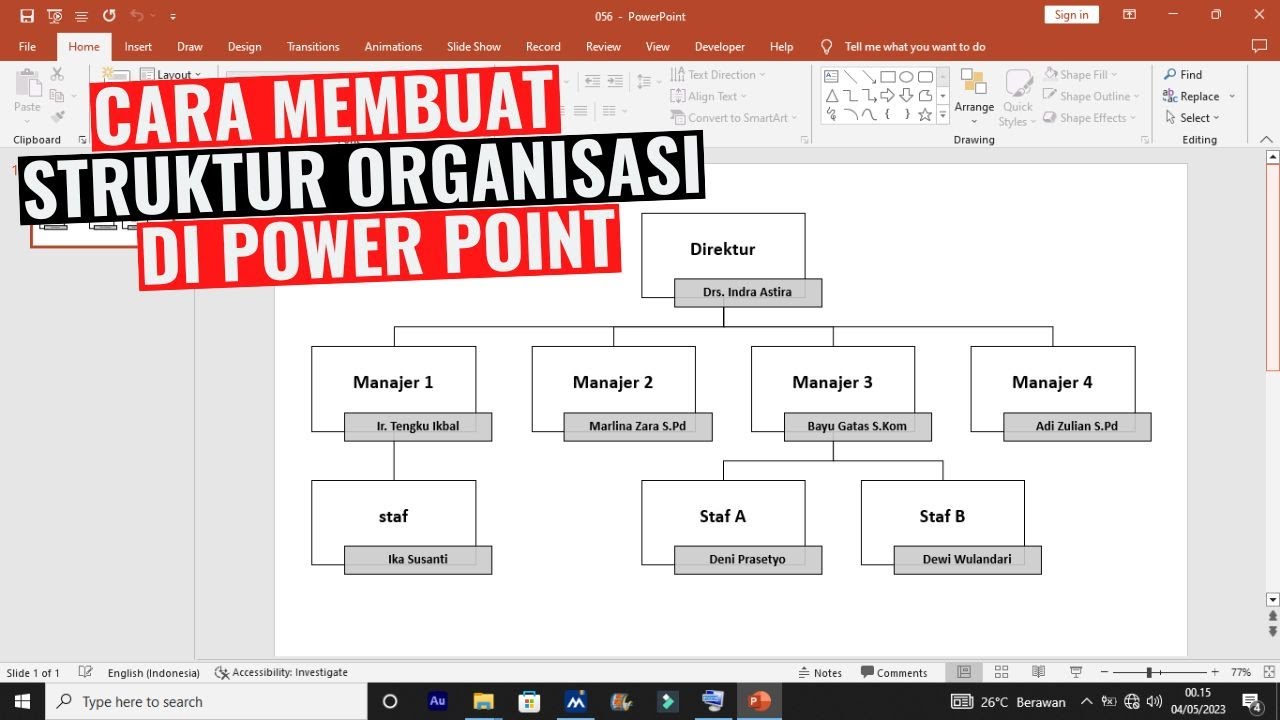The height and width of the screenshot is (720, 1280).
Task: Switch to the Transitions tab
Action: (313, 47)
